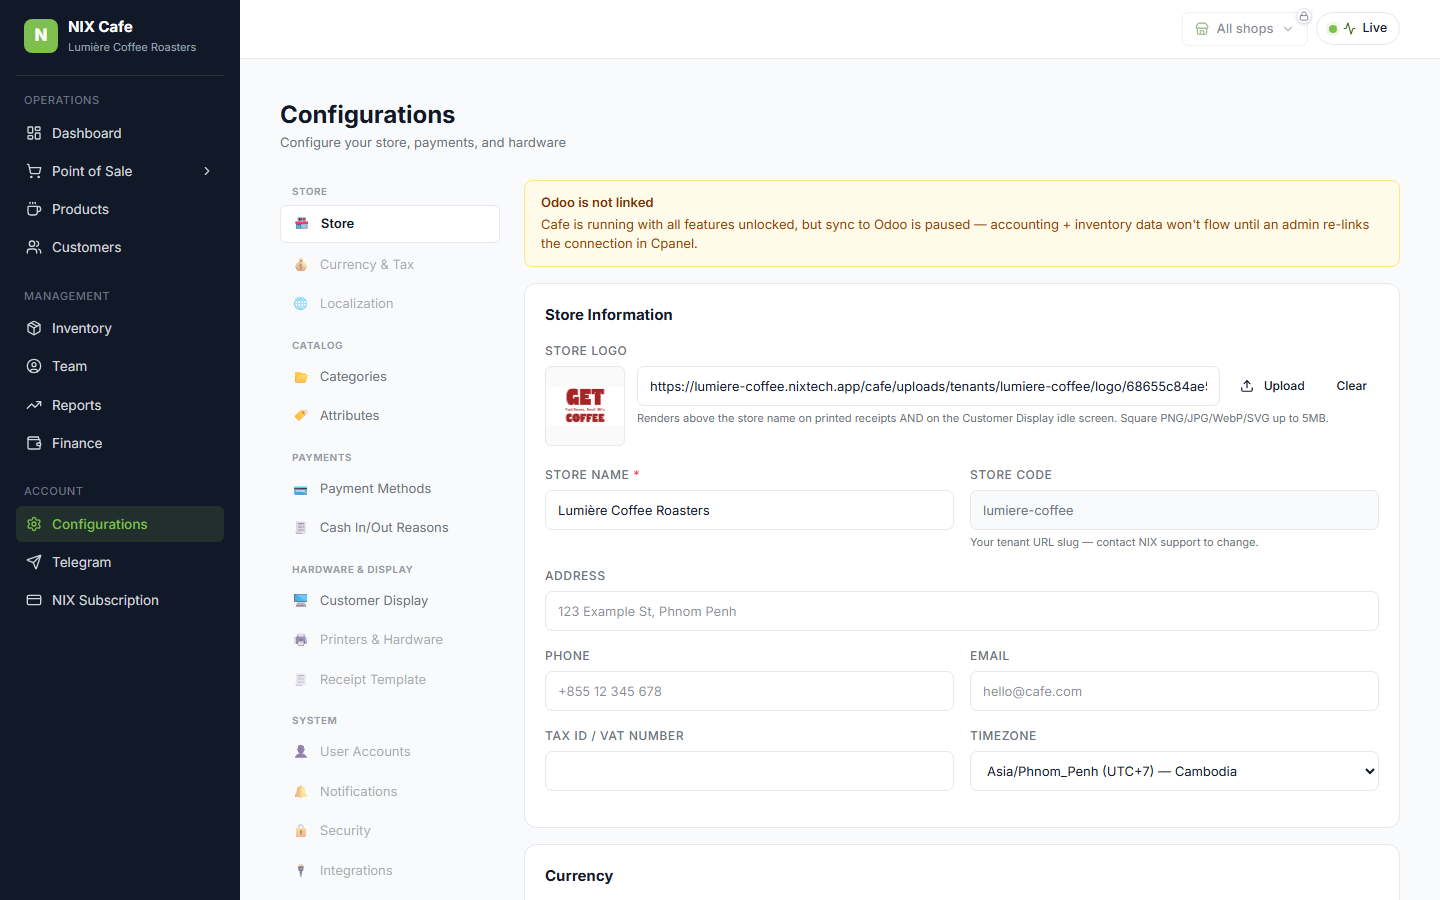Click the User Accounts person icon
This screenshot has width=1440, height=900.
click(x=301, y=751)
